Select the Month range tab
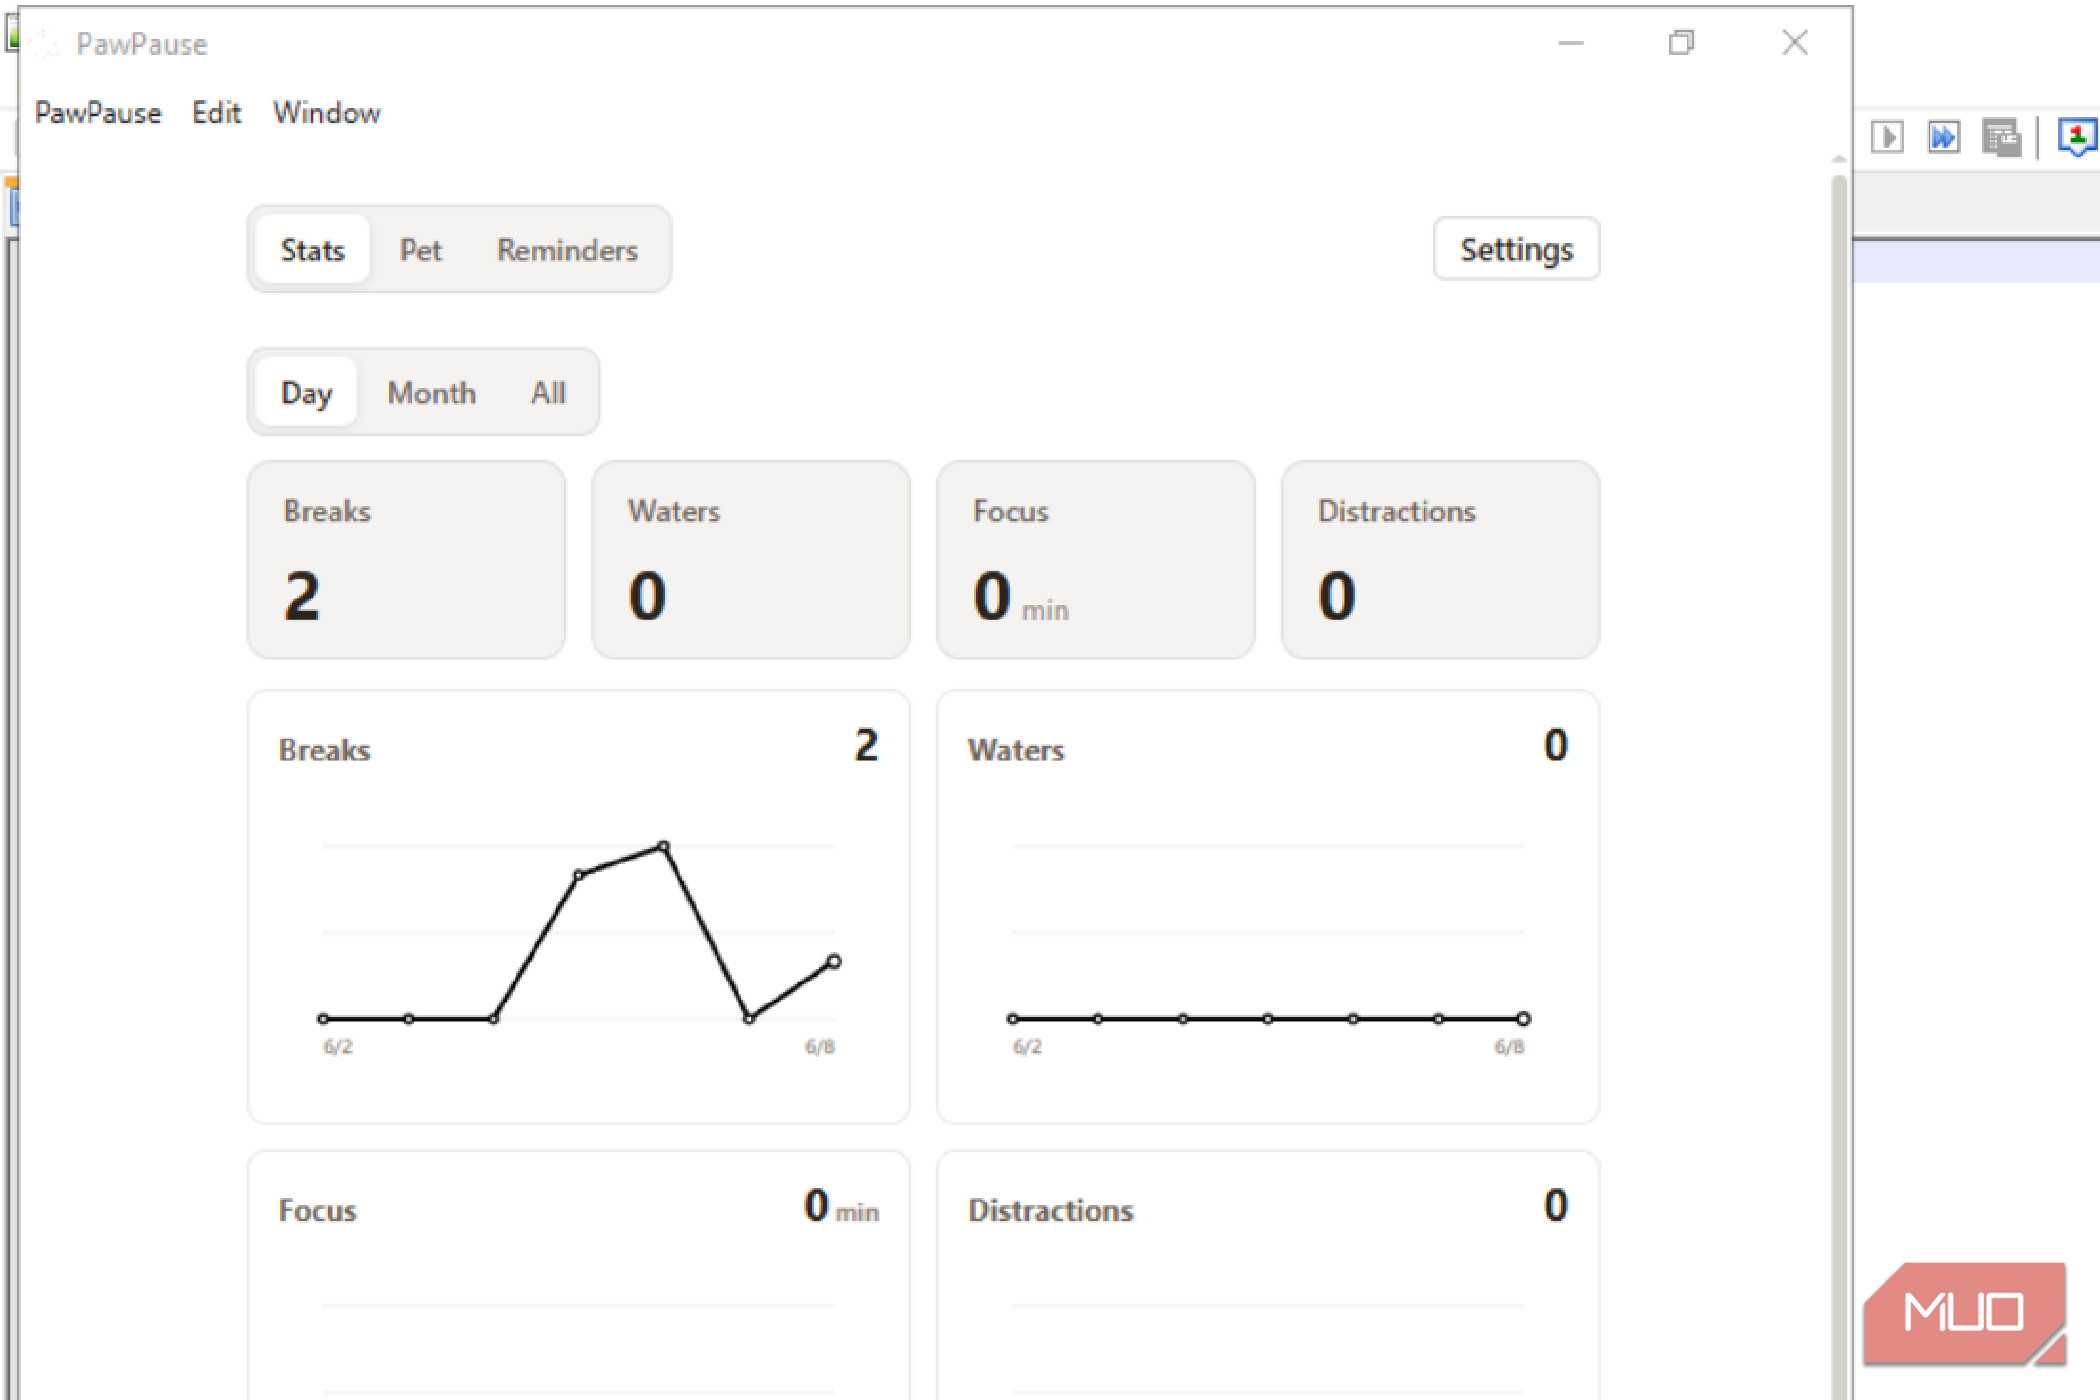 [431, 393]
